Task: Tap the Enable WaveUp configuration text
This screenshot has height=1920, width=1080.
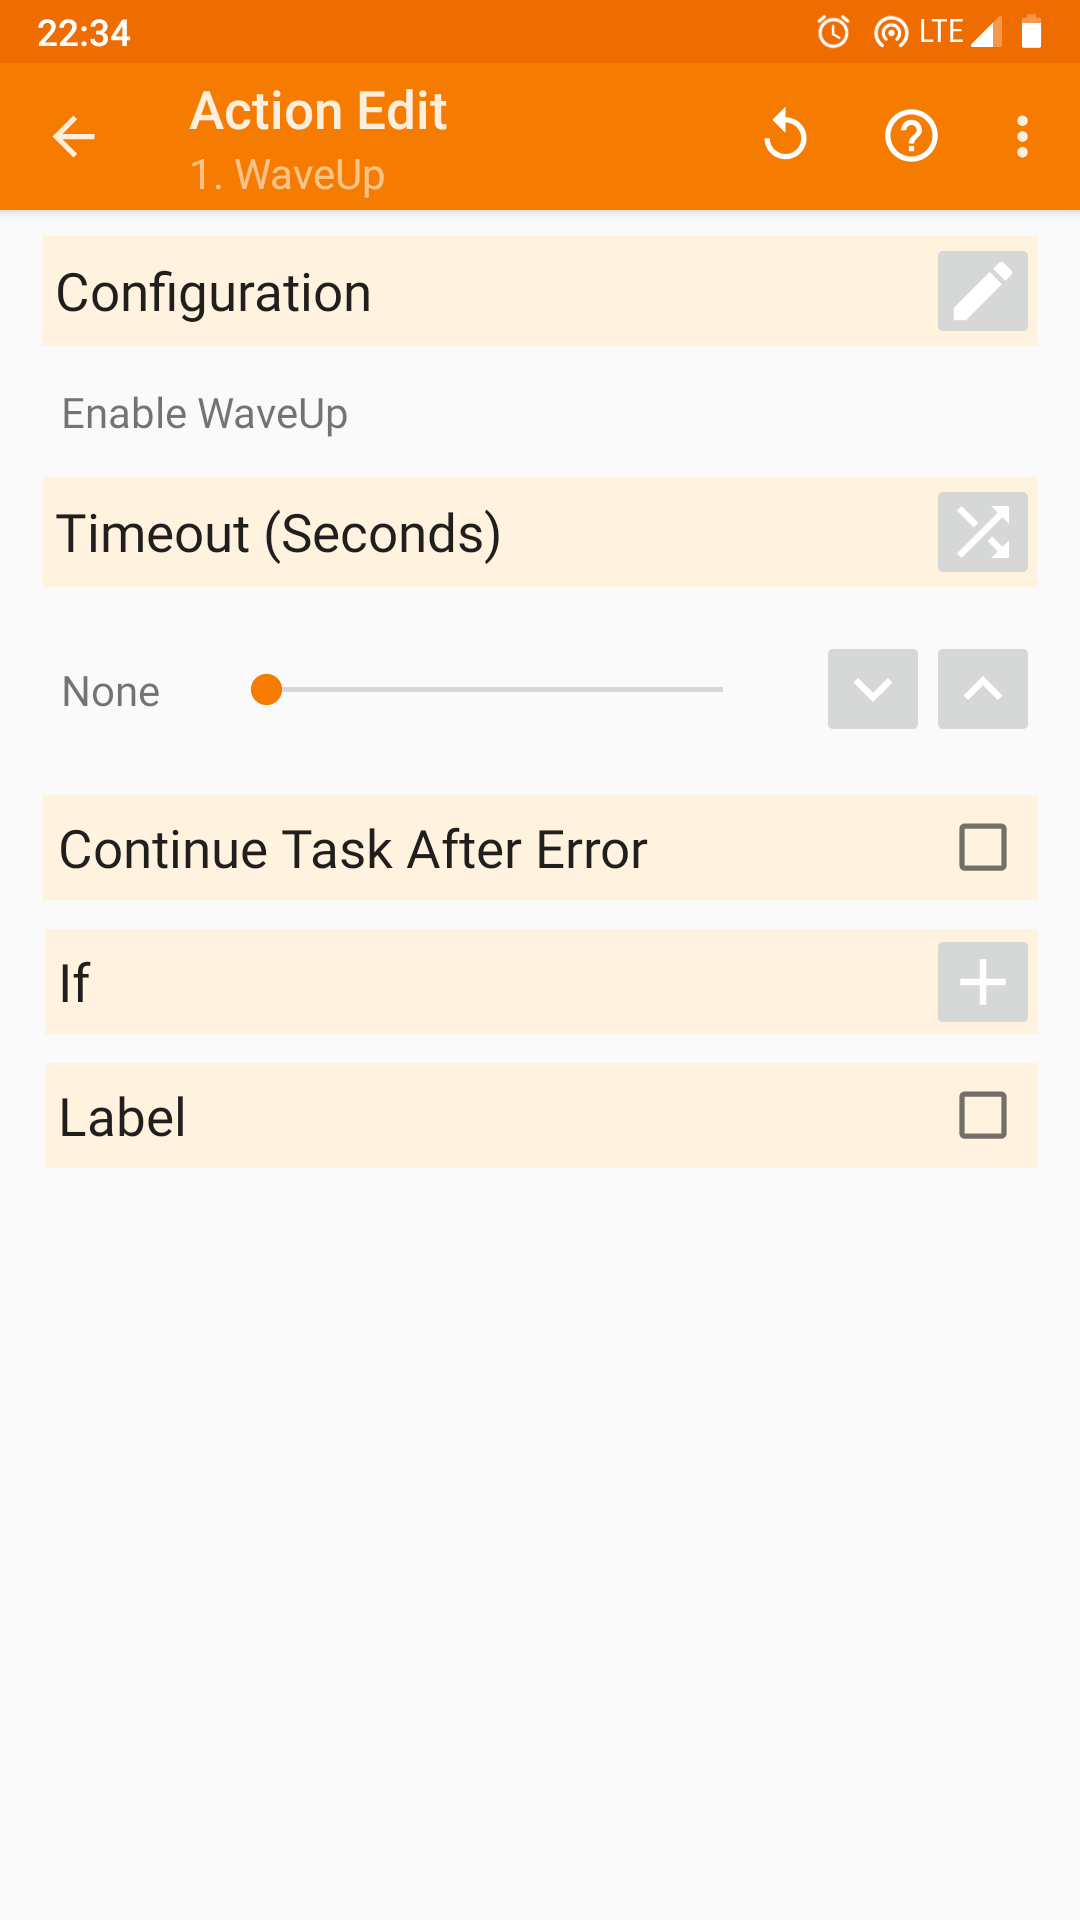Action: (x=205, y=414)
